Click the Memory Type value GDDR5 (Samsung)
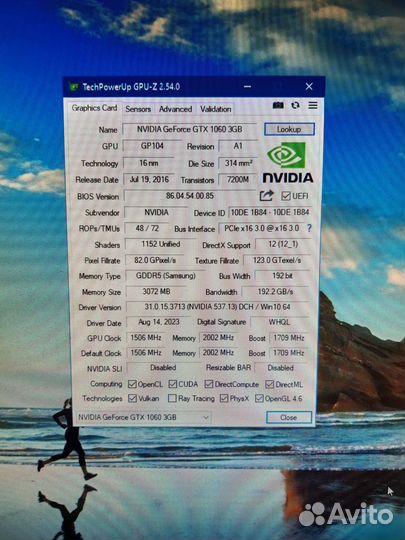This screenshot has height=540, width=405. pyautogui.click(x=166, y=276)
